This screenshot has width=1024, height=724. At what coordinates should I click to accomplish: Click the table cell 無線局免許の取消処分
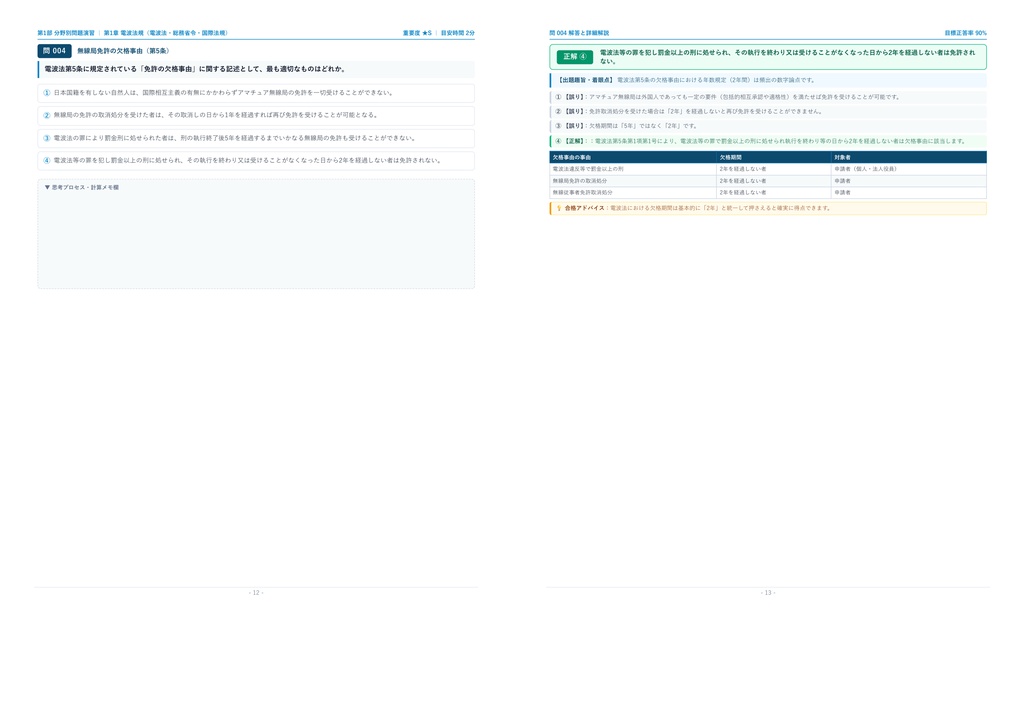633,181
